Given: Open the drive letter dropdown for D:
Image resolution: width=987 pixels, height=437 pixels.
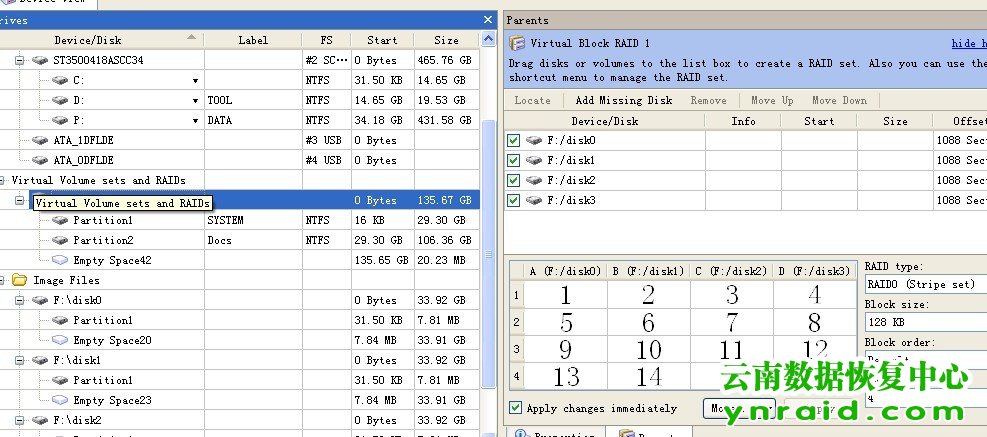Looking at the screenshot, I should (195, 101).
